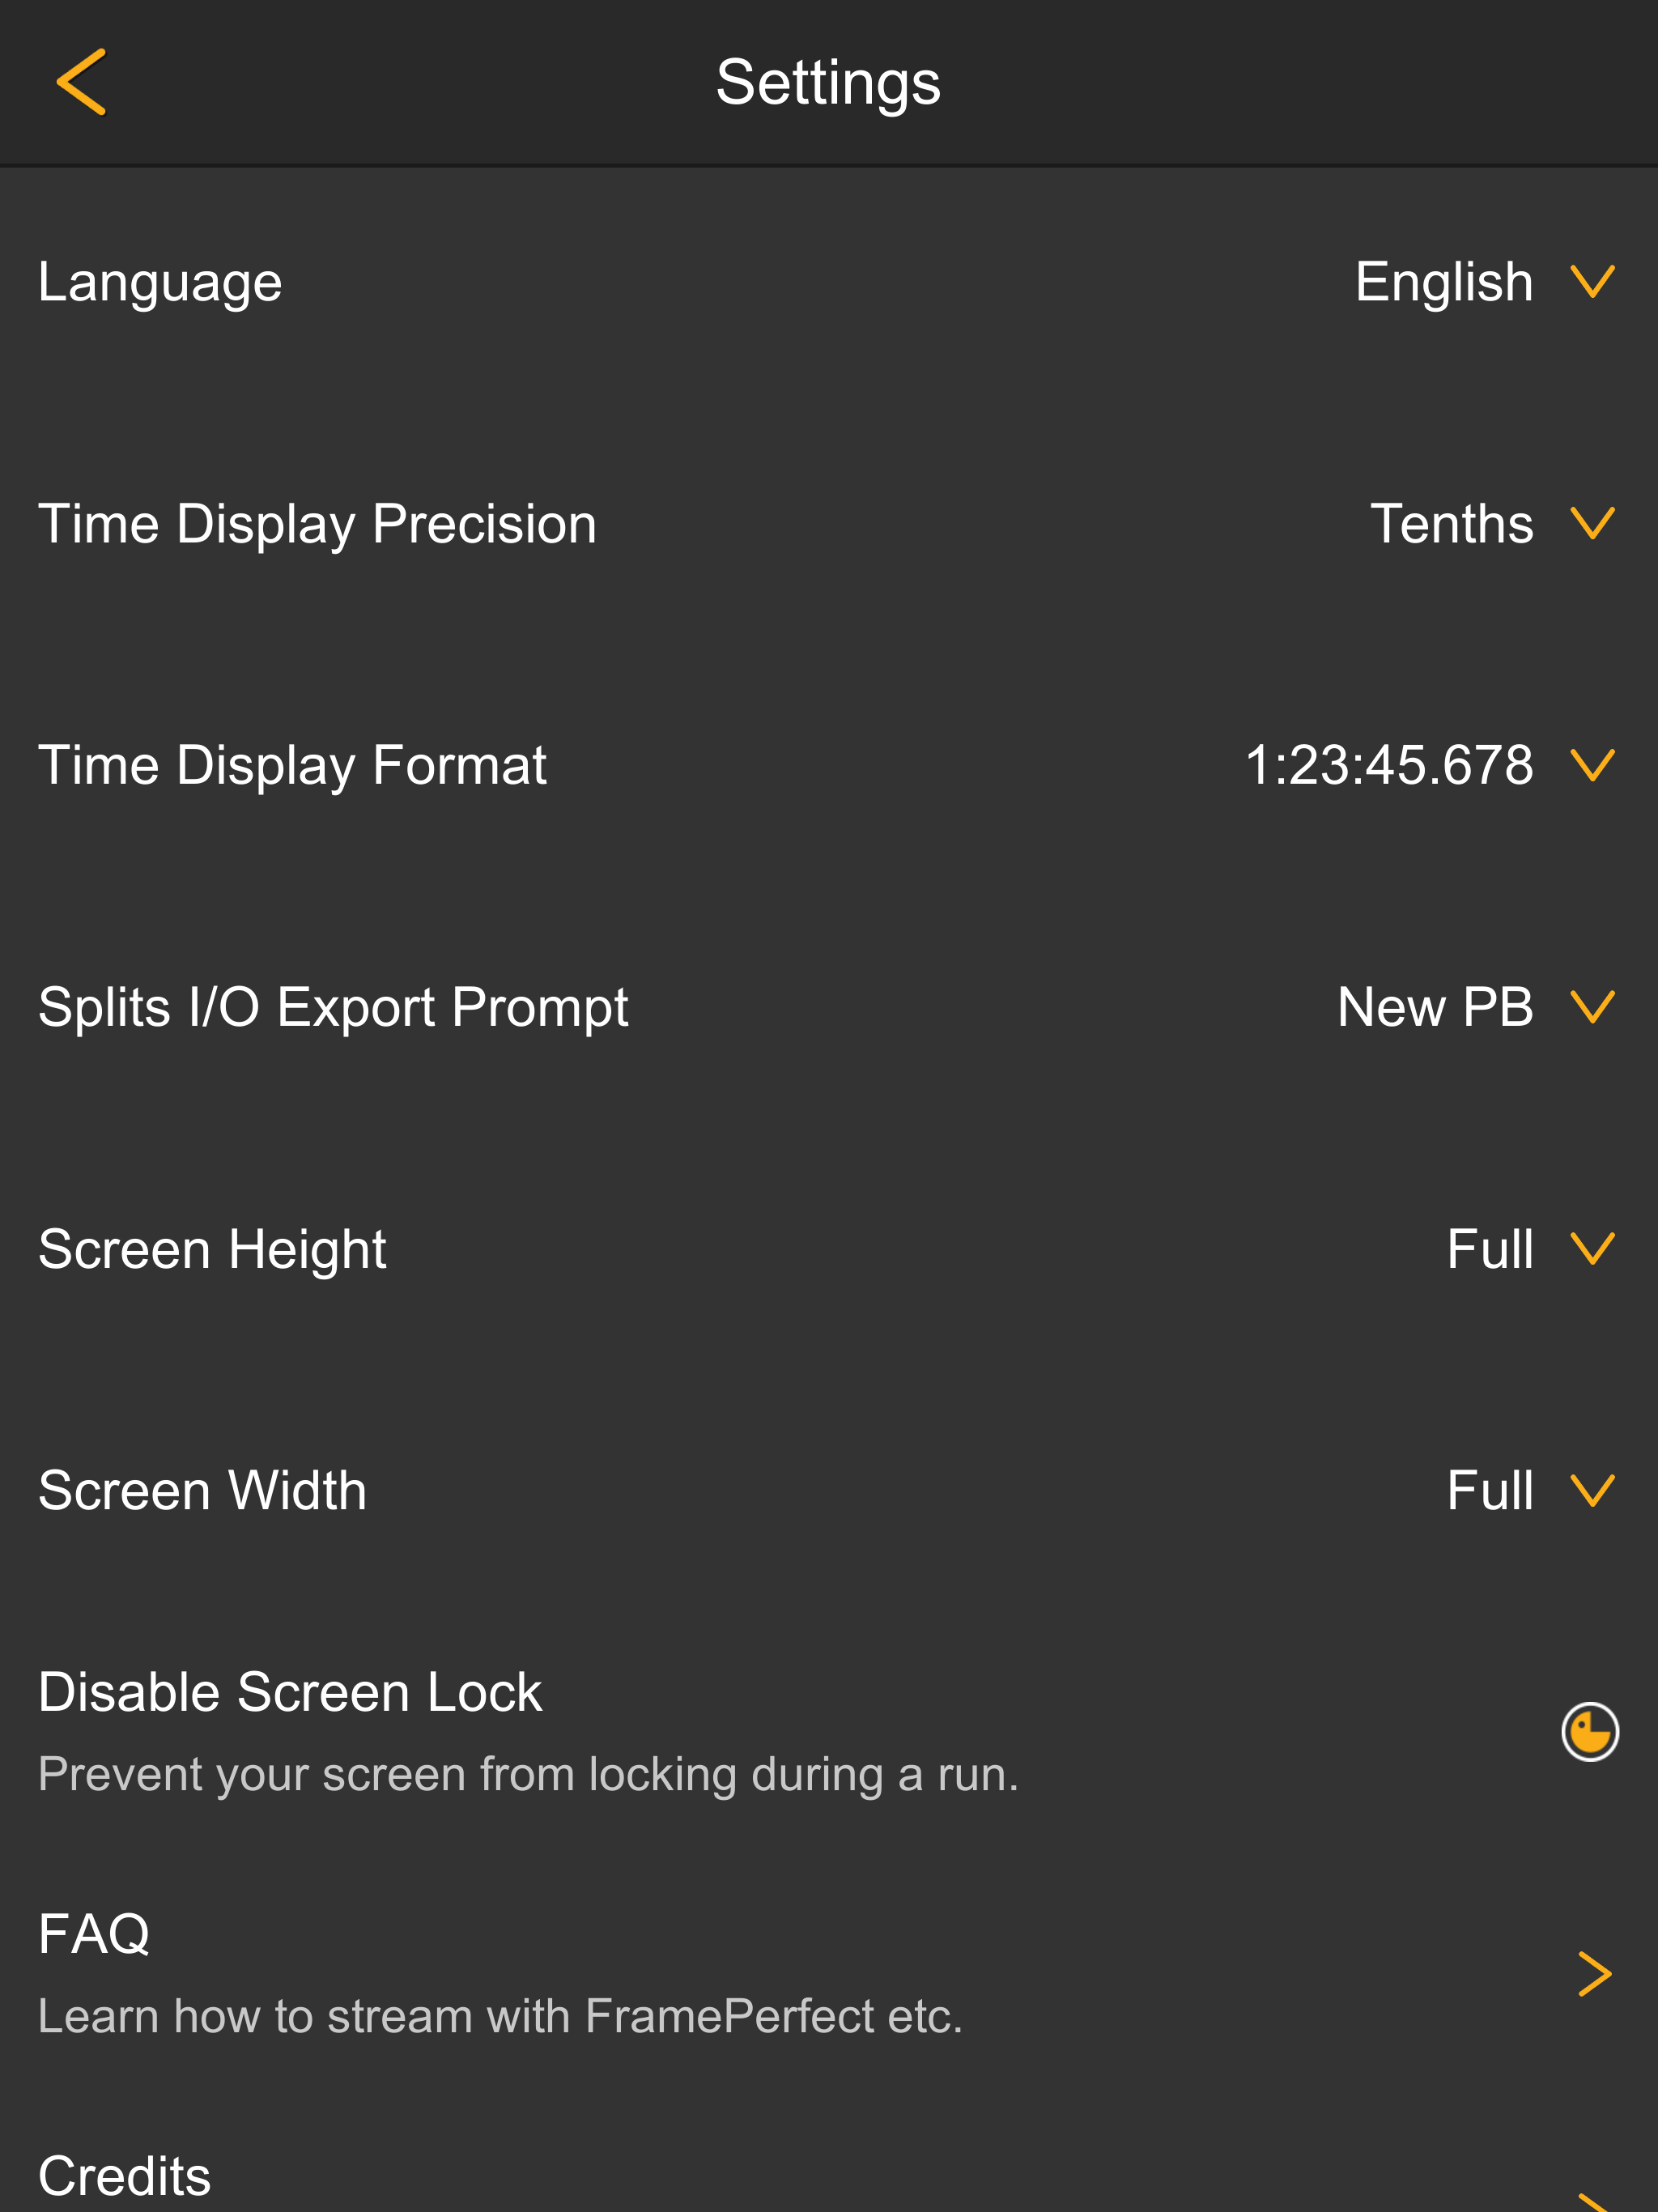
Task: Expand the Language dropdown chevron
Action: tap(1592, 282)
